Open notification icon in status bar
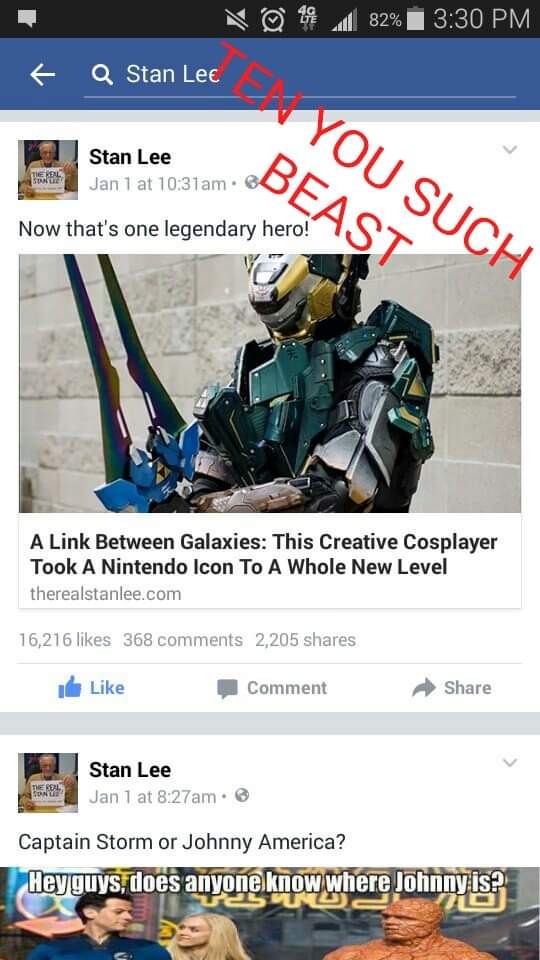The height and width of the screenshot is (960, 540). [27, 18]
